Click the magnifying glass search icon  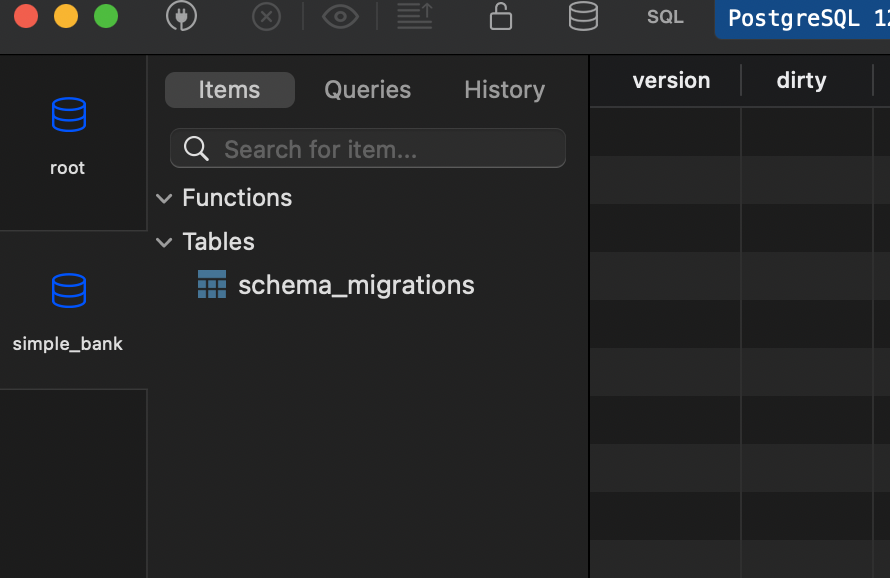[x=196, y=149]
